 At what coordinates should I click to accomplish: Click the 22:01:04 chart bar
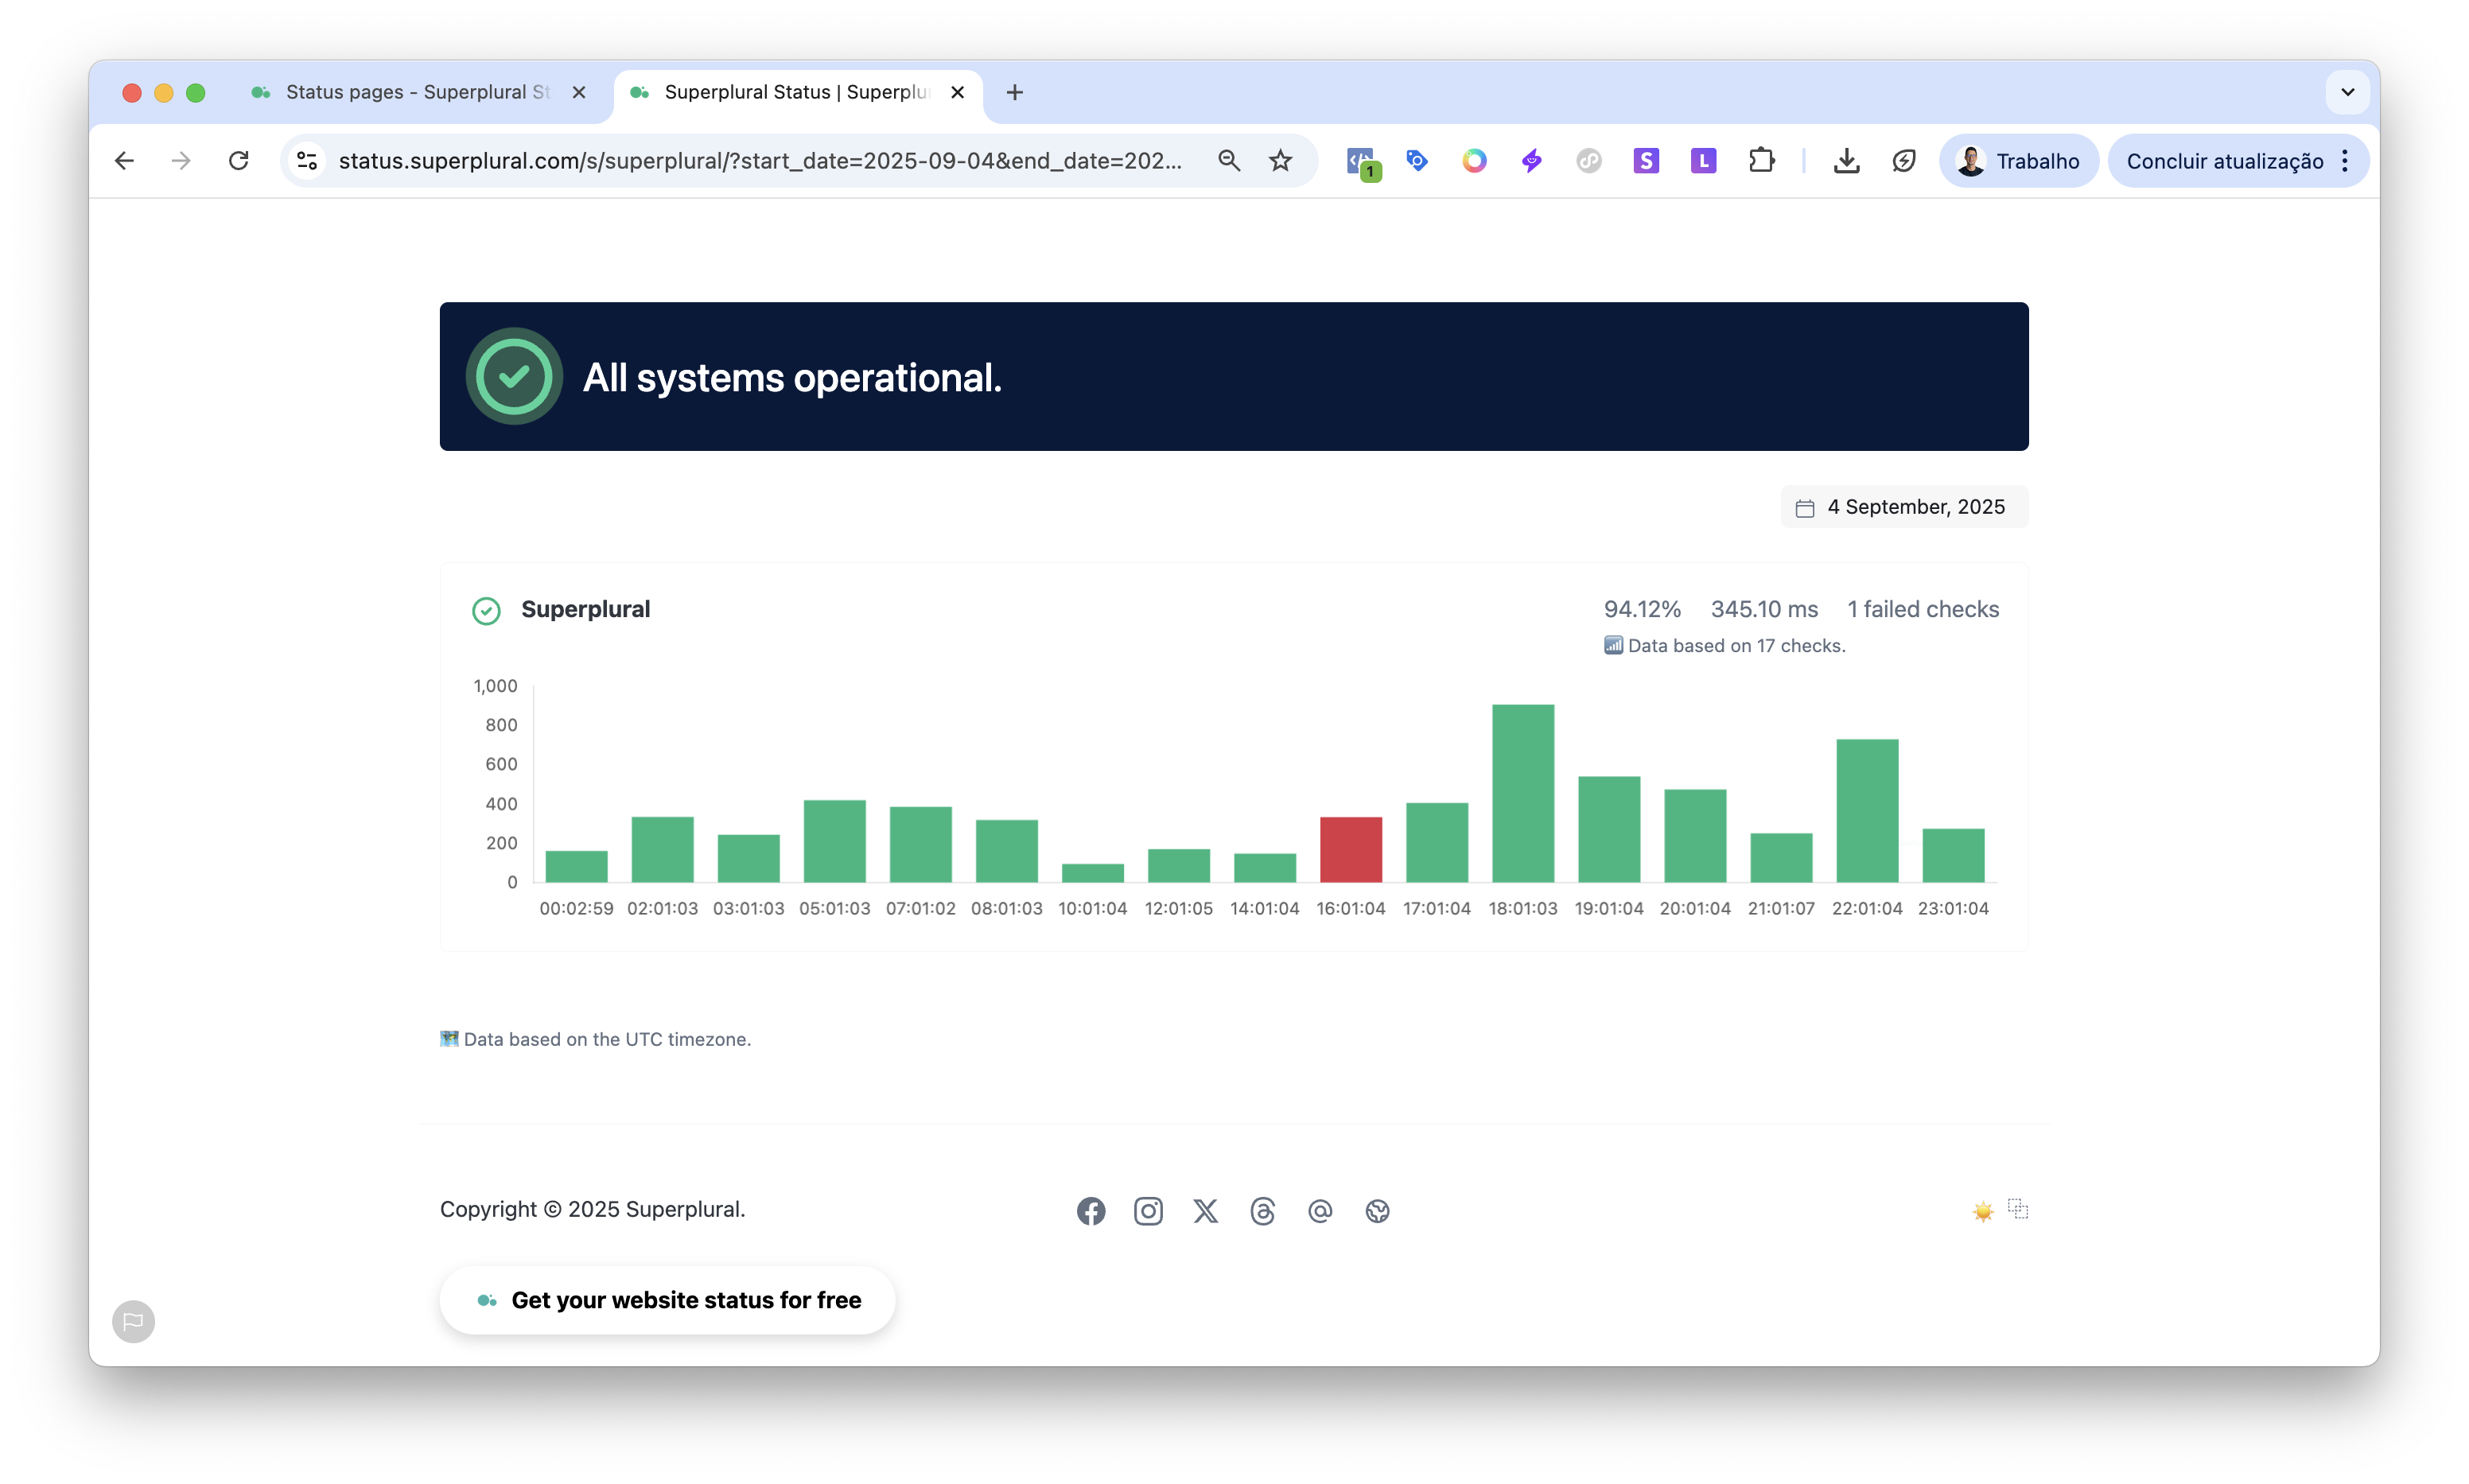tap(1866, 810)
